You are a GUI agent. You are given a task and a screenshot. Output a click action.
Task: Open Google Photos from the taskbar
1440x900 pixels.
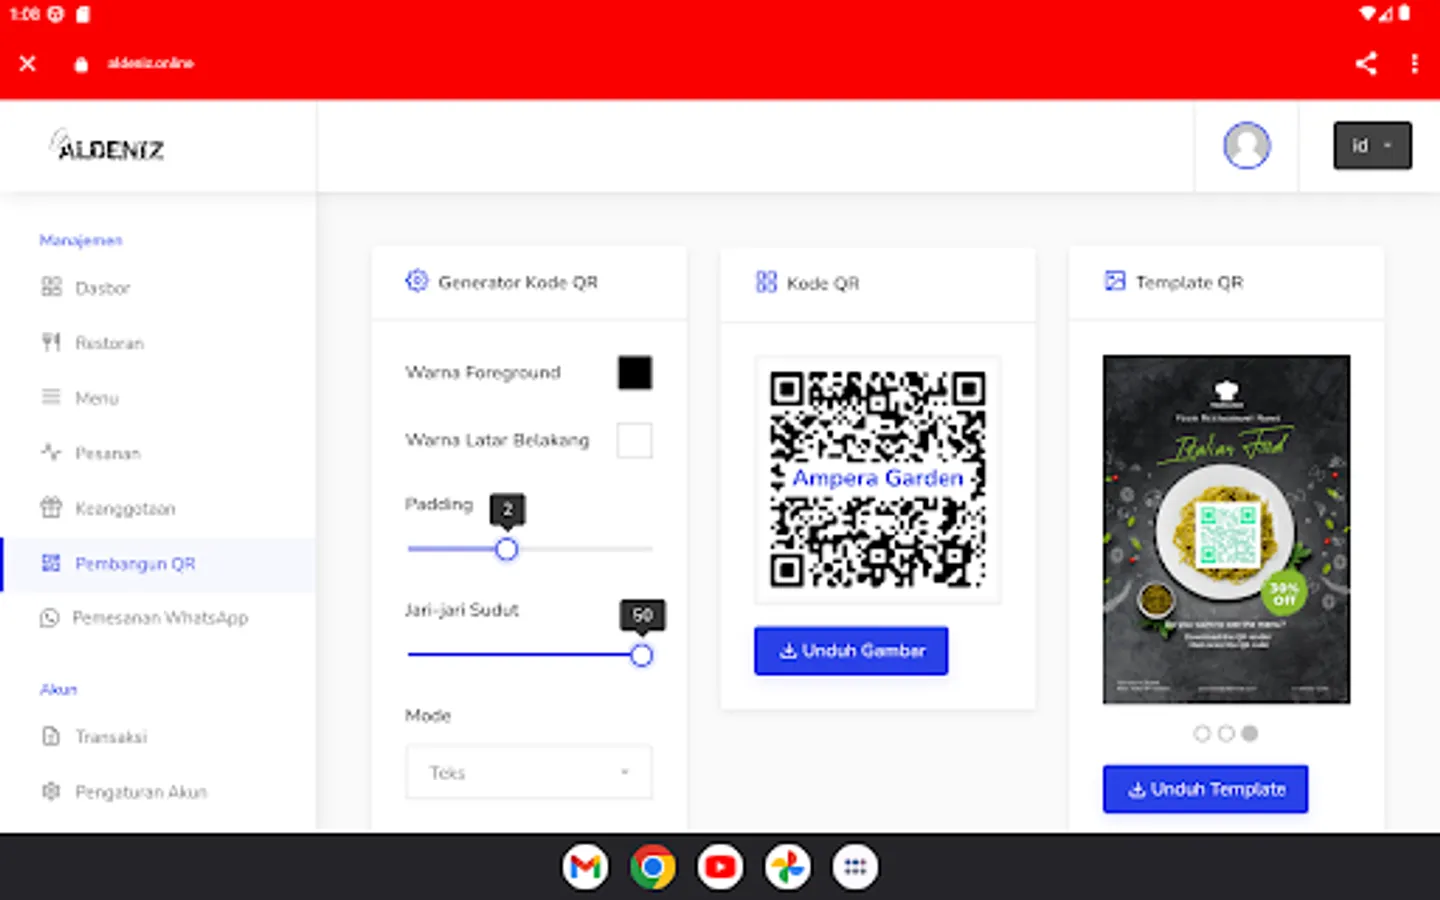pyautogui.click(x=787, y=867)
